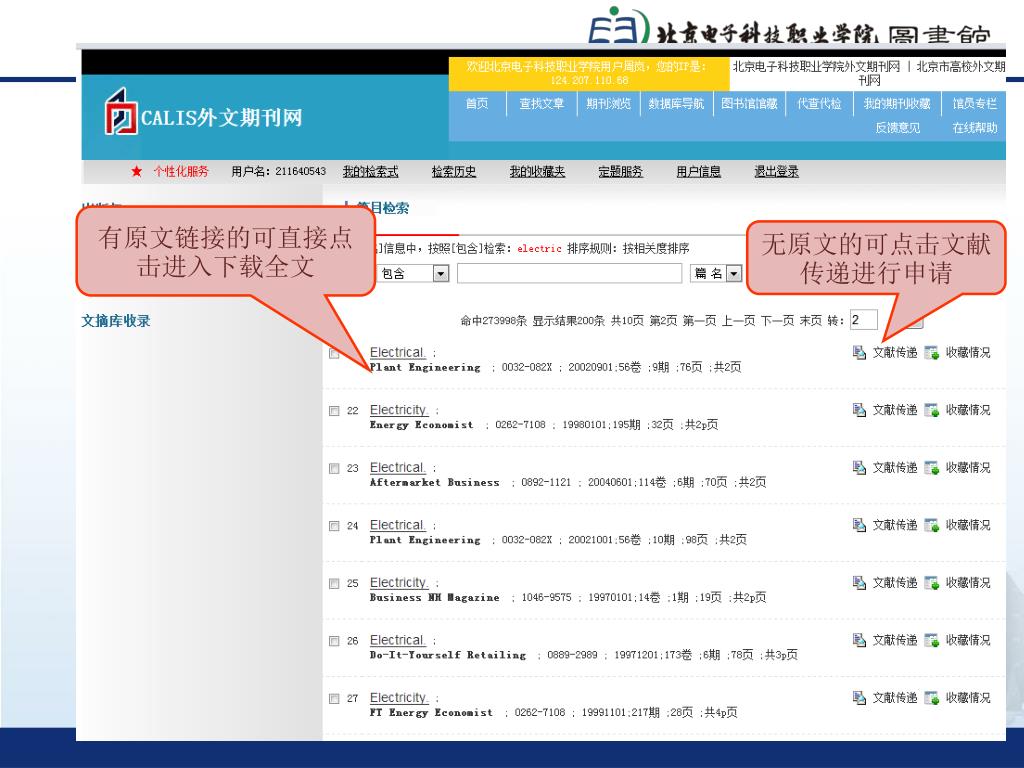
Task: Check the box for result 27
Action: click(x=334, y=698)
